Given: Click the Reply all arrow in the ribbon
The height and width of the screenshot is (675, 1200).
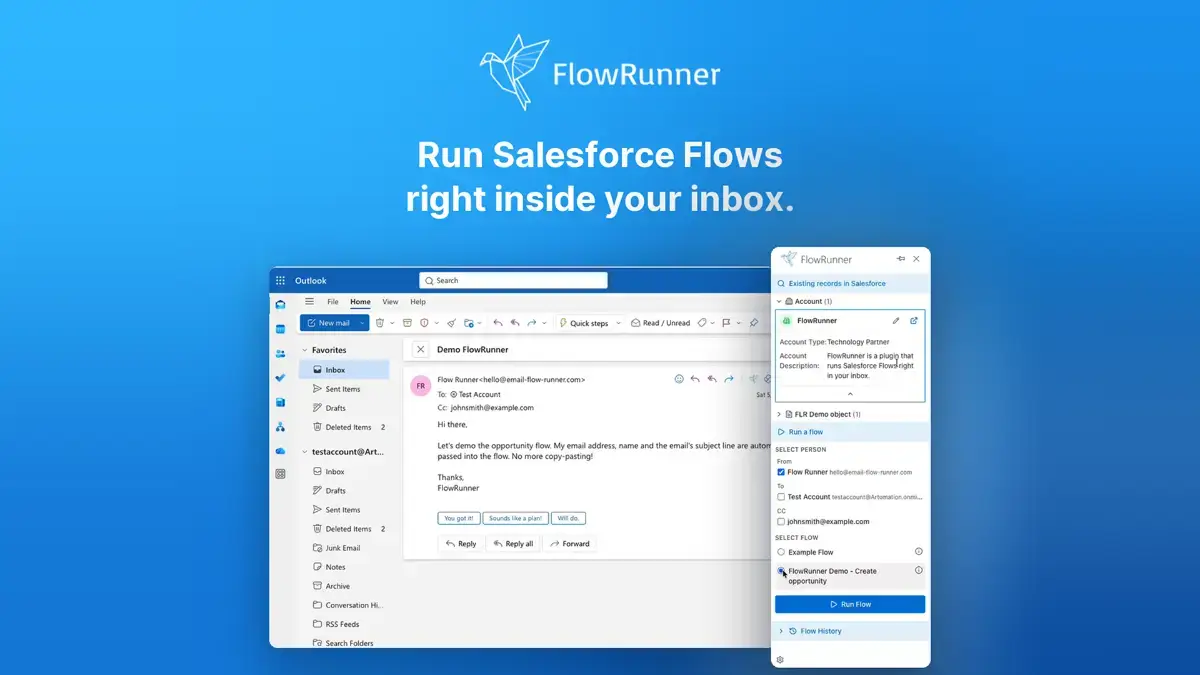Looking at the screenshot, I should pyautogui.click(x=515, y=323).
